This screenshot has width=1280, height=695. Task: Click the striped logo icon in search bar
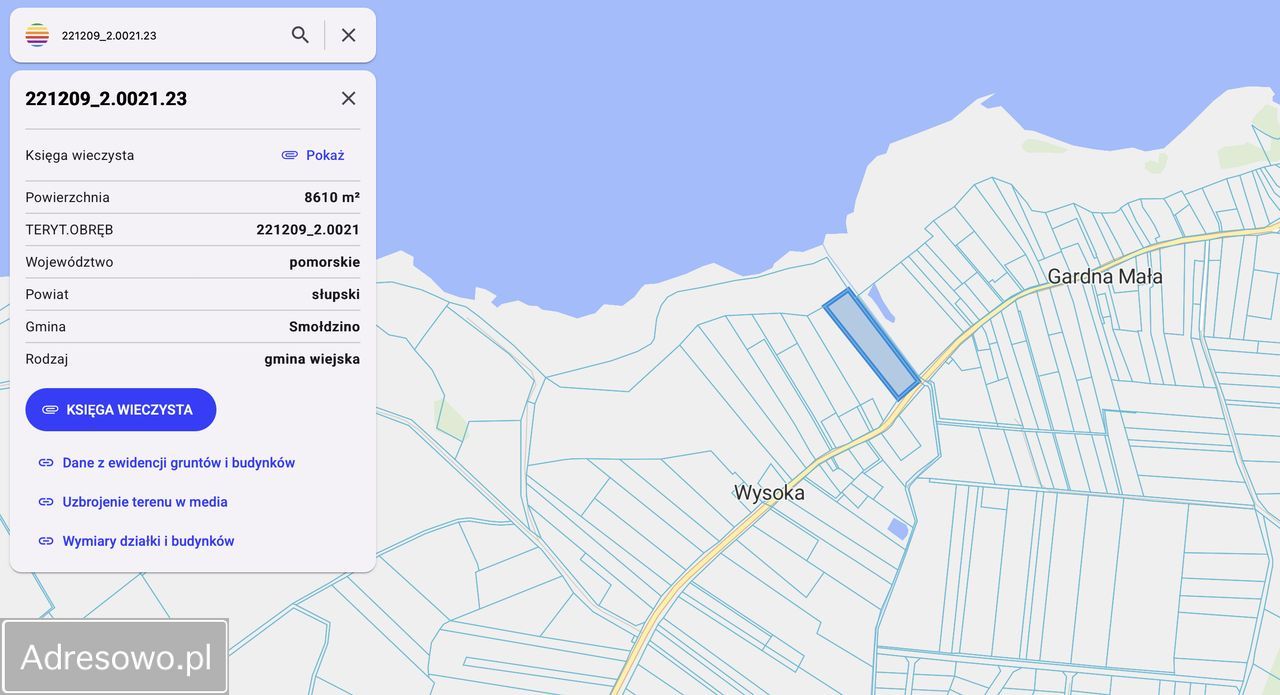(x=37, y=35)
